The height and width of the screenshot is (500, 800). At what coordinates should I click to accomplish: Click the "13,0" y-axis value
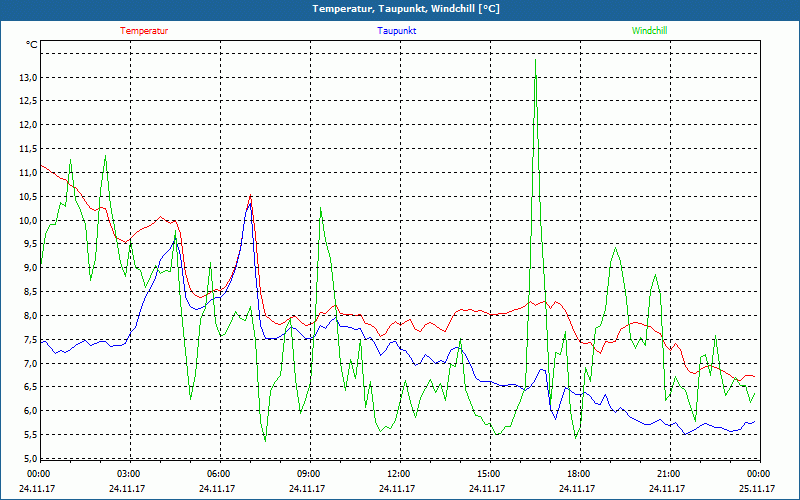(x=29, y=78)
